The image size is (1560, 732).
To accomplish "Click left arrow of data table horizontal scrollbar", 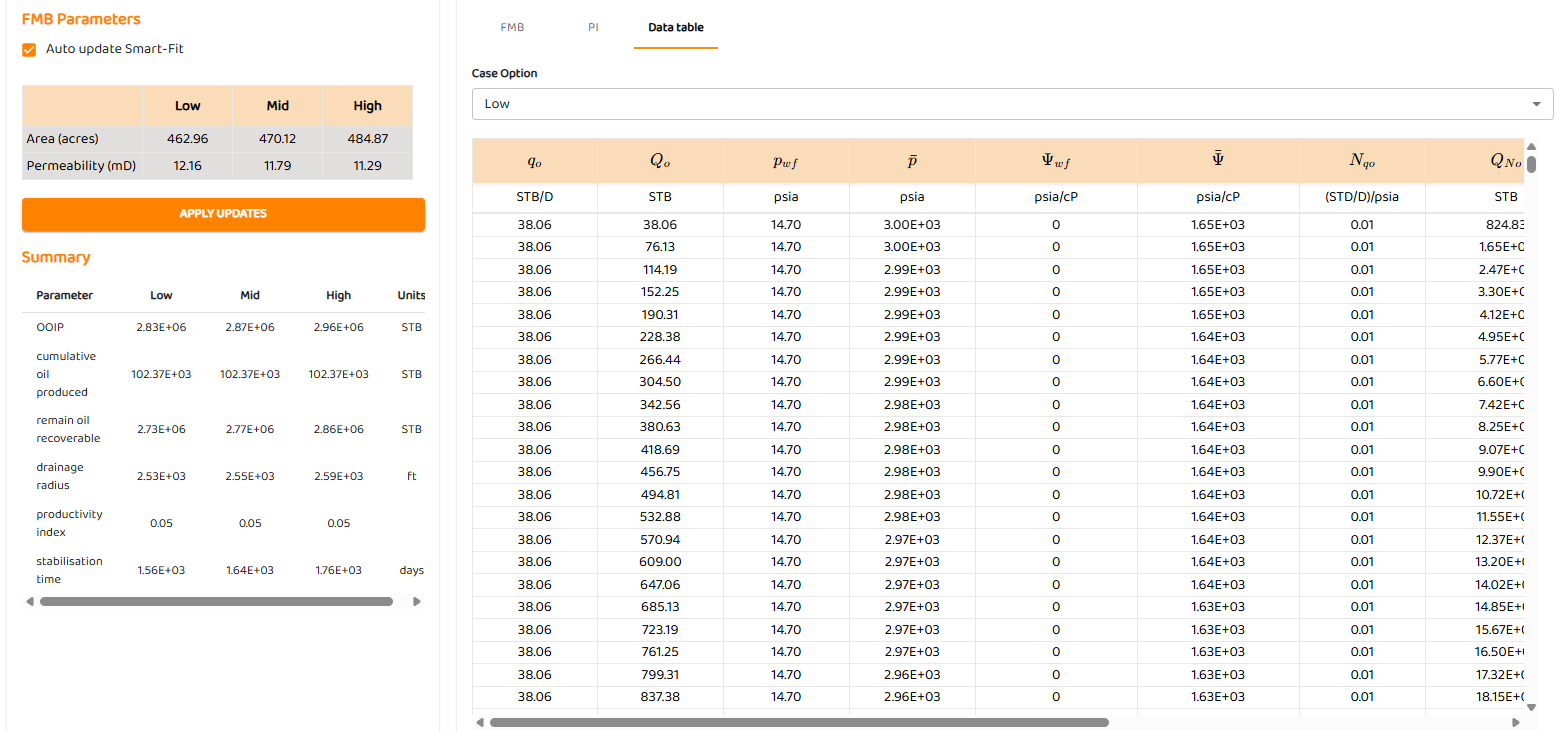I will [x=480, y=722].
